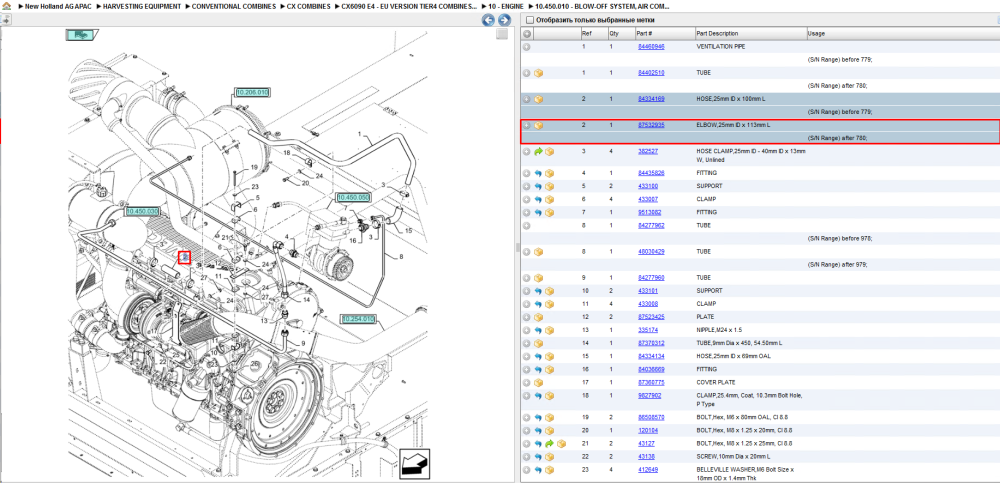1000x483 pixels.
Task: Open diagram reference label 10.450.030
Action: 142,211
